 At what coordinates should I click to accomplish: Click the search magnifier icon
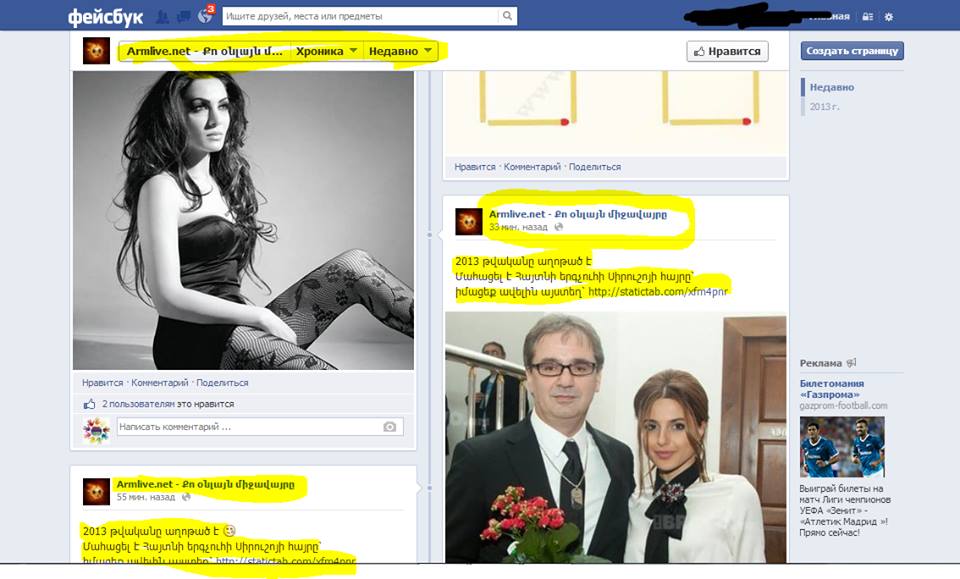point(508,16)
